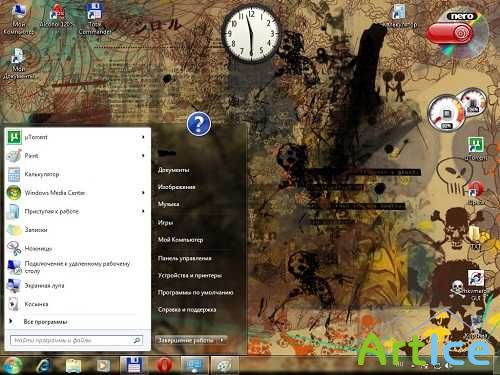
Task: Open the desktop shortcut at top right near Nero
Action: pos(399,16)
